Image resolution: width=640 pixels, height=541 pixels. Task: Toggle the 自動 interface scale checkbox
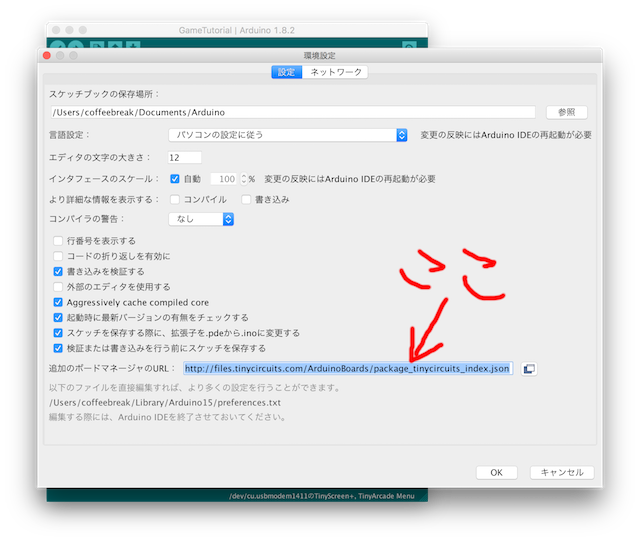tap(175, 179)
